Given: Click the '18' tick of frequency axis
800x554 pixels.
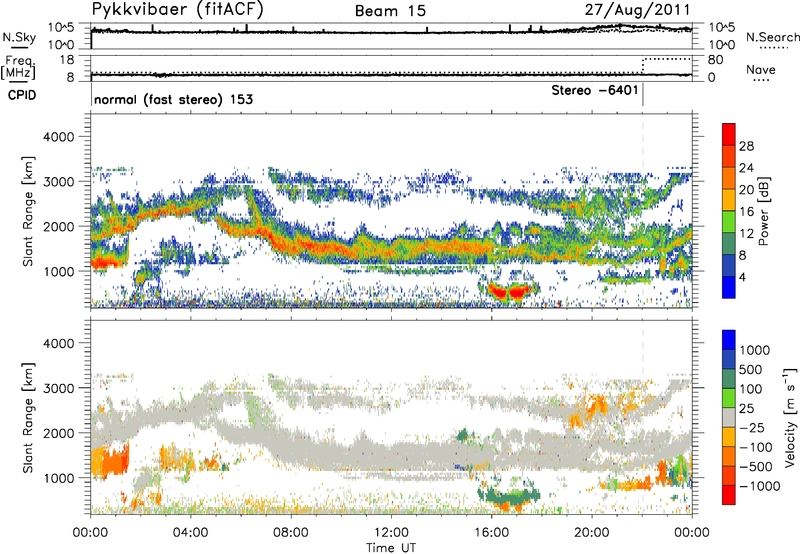Looking at the screenshot, I should click(66, 60).
